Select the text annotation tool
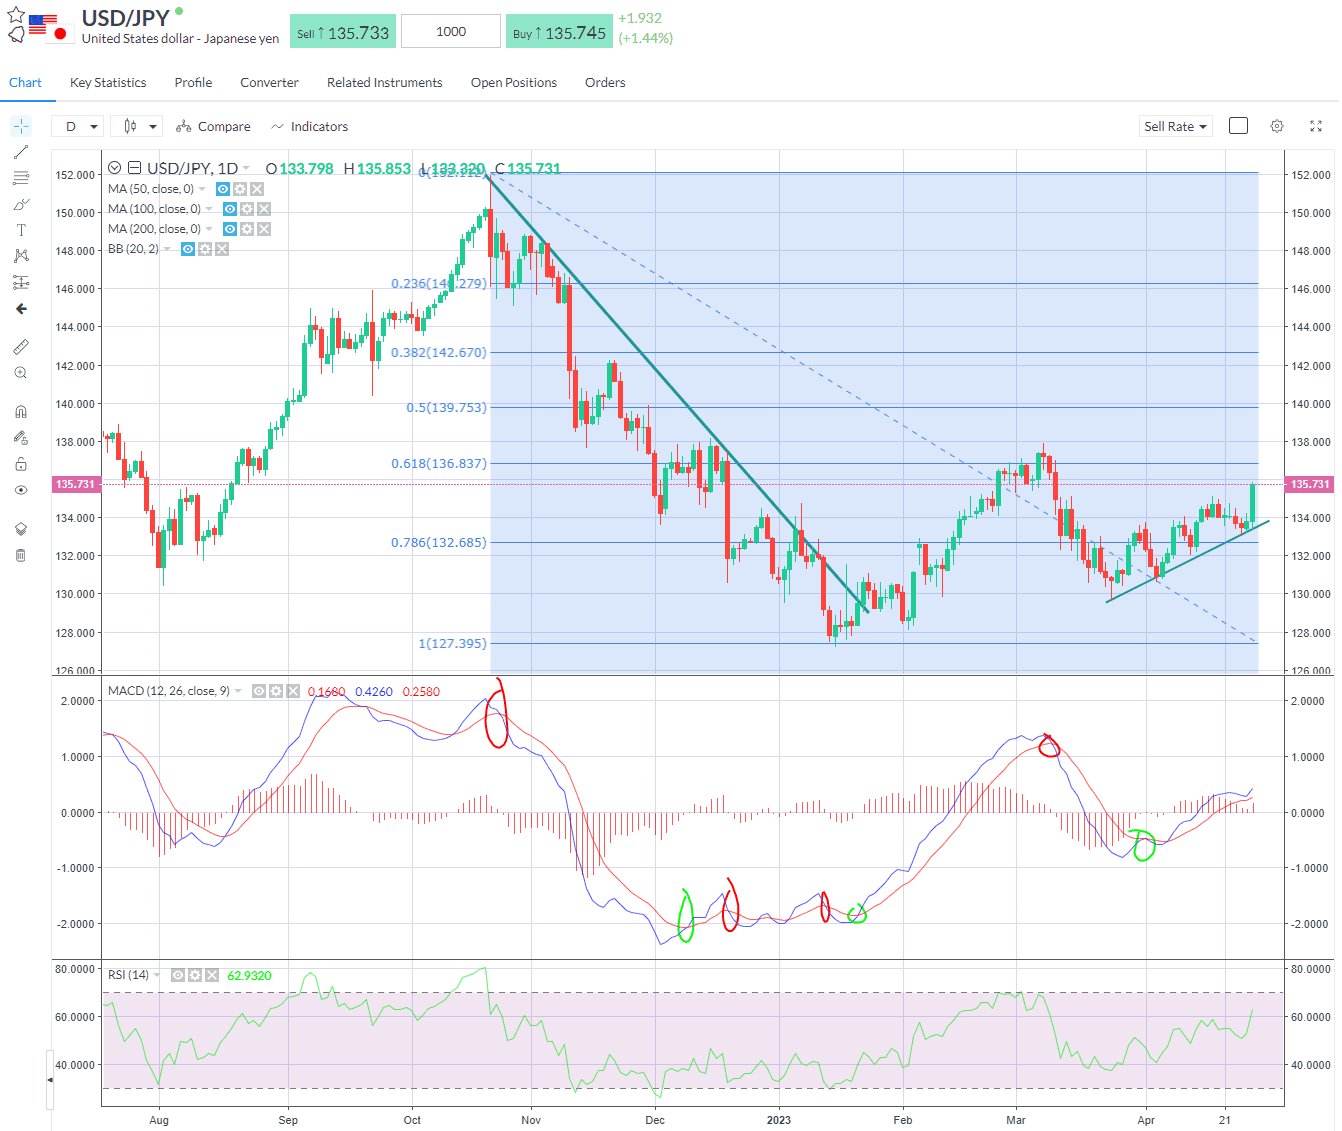This screenshot has height=1131, width=1342. [x=21, y=230]
